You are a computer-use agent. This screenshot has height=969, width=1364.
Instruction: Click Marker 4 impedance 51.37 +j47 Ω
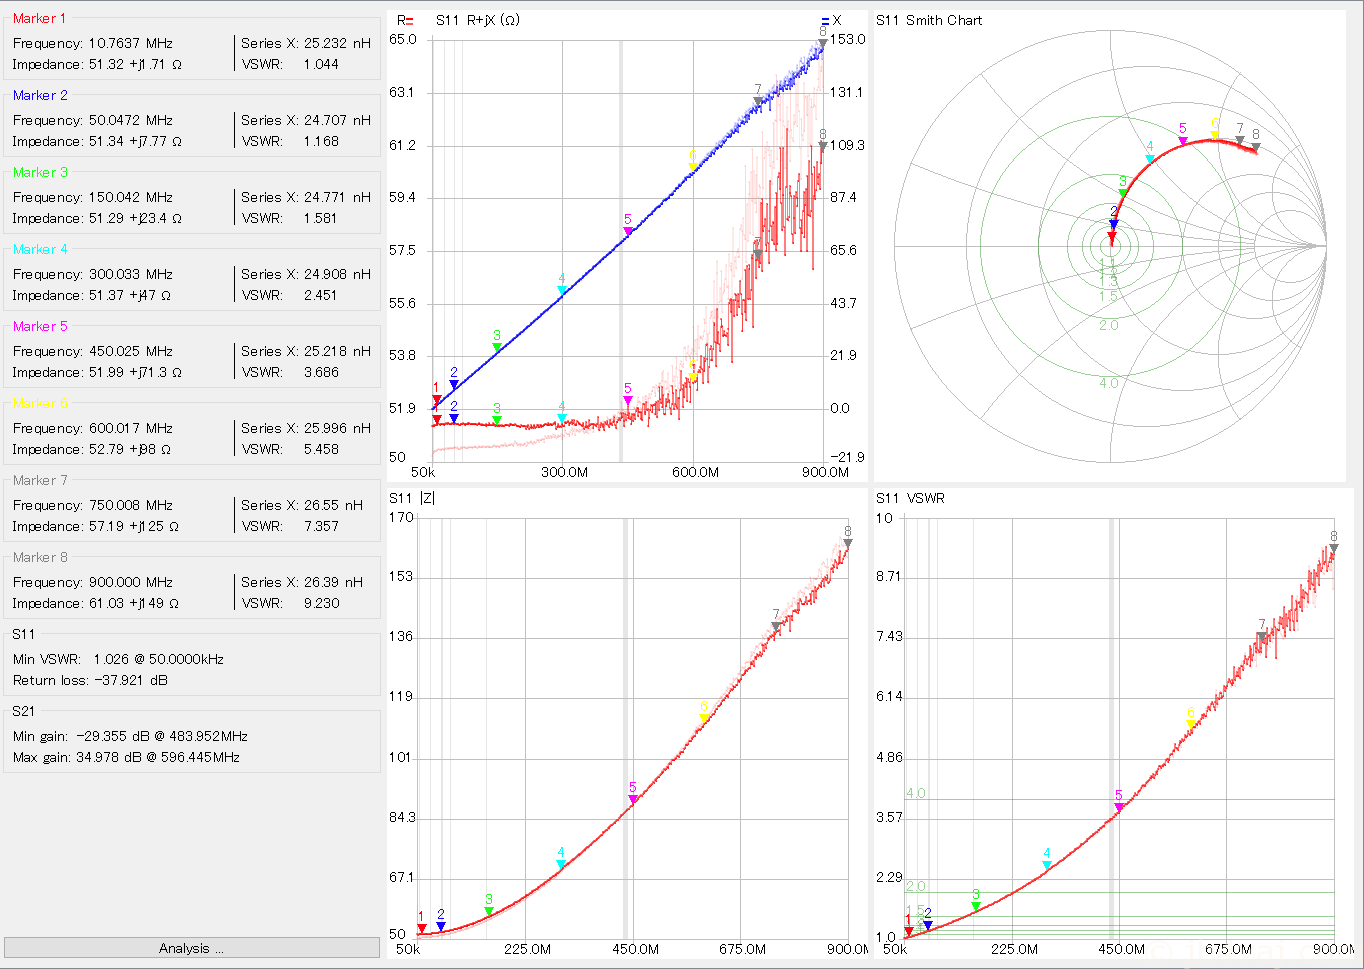click(x=130, y=295)
